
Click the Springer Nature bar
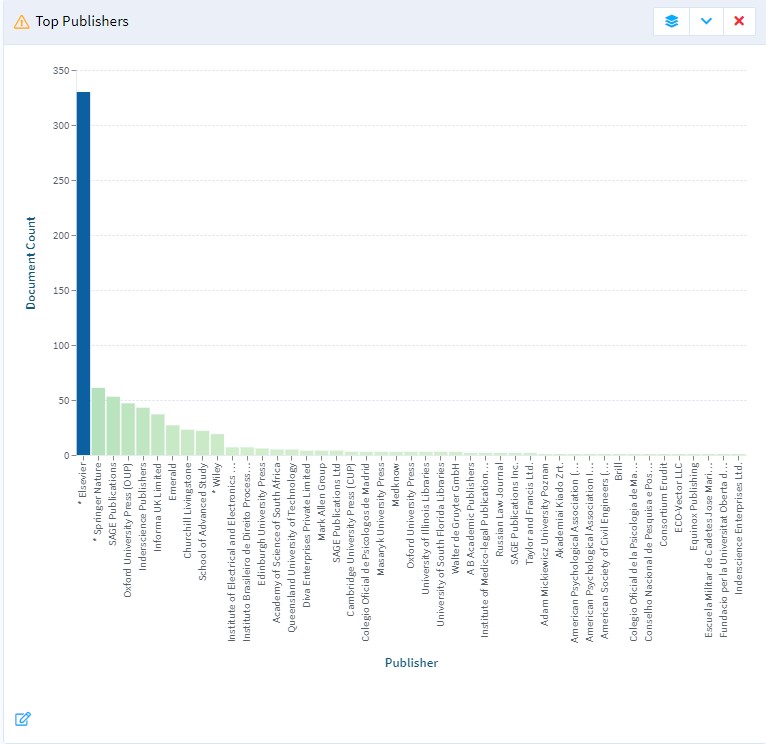pos(98,422)
